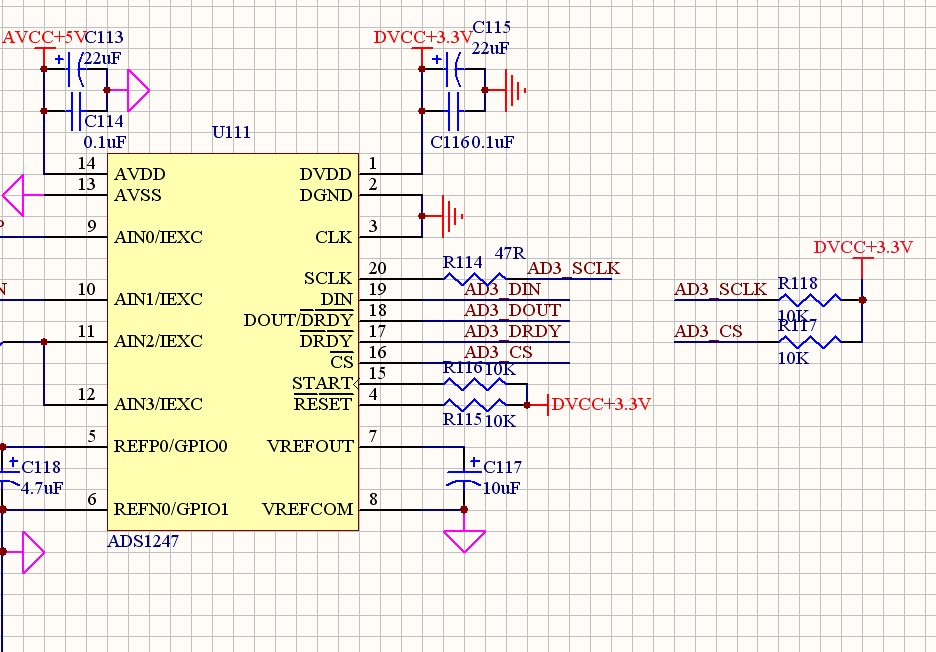
Task: Click the AD3_CS net label at pin 16
Action: point(498,352)
